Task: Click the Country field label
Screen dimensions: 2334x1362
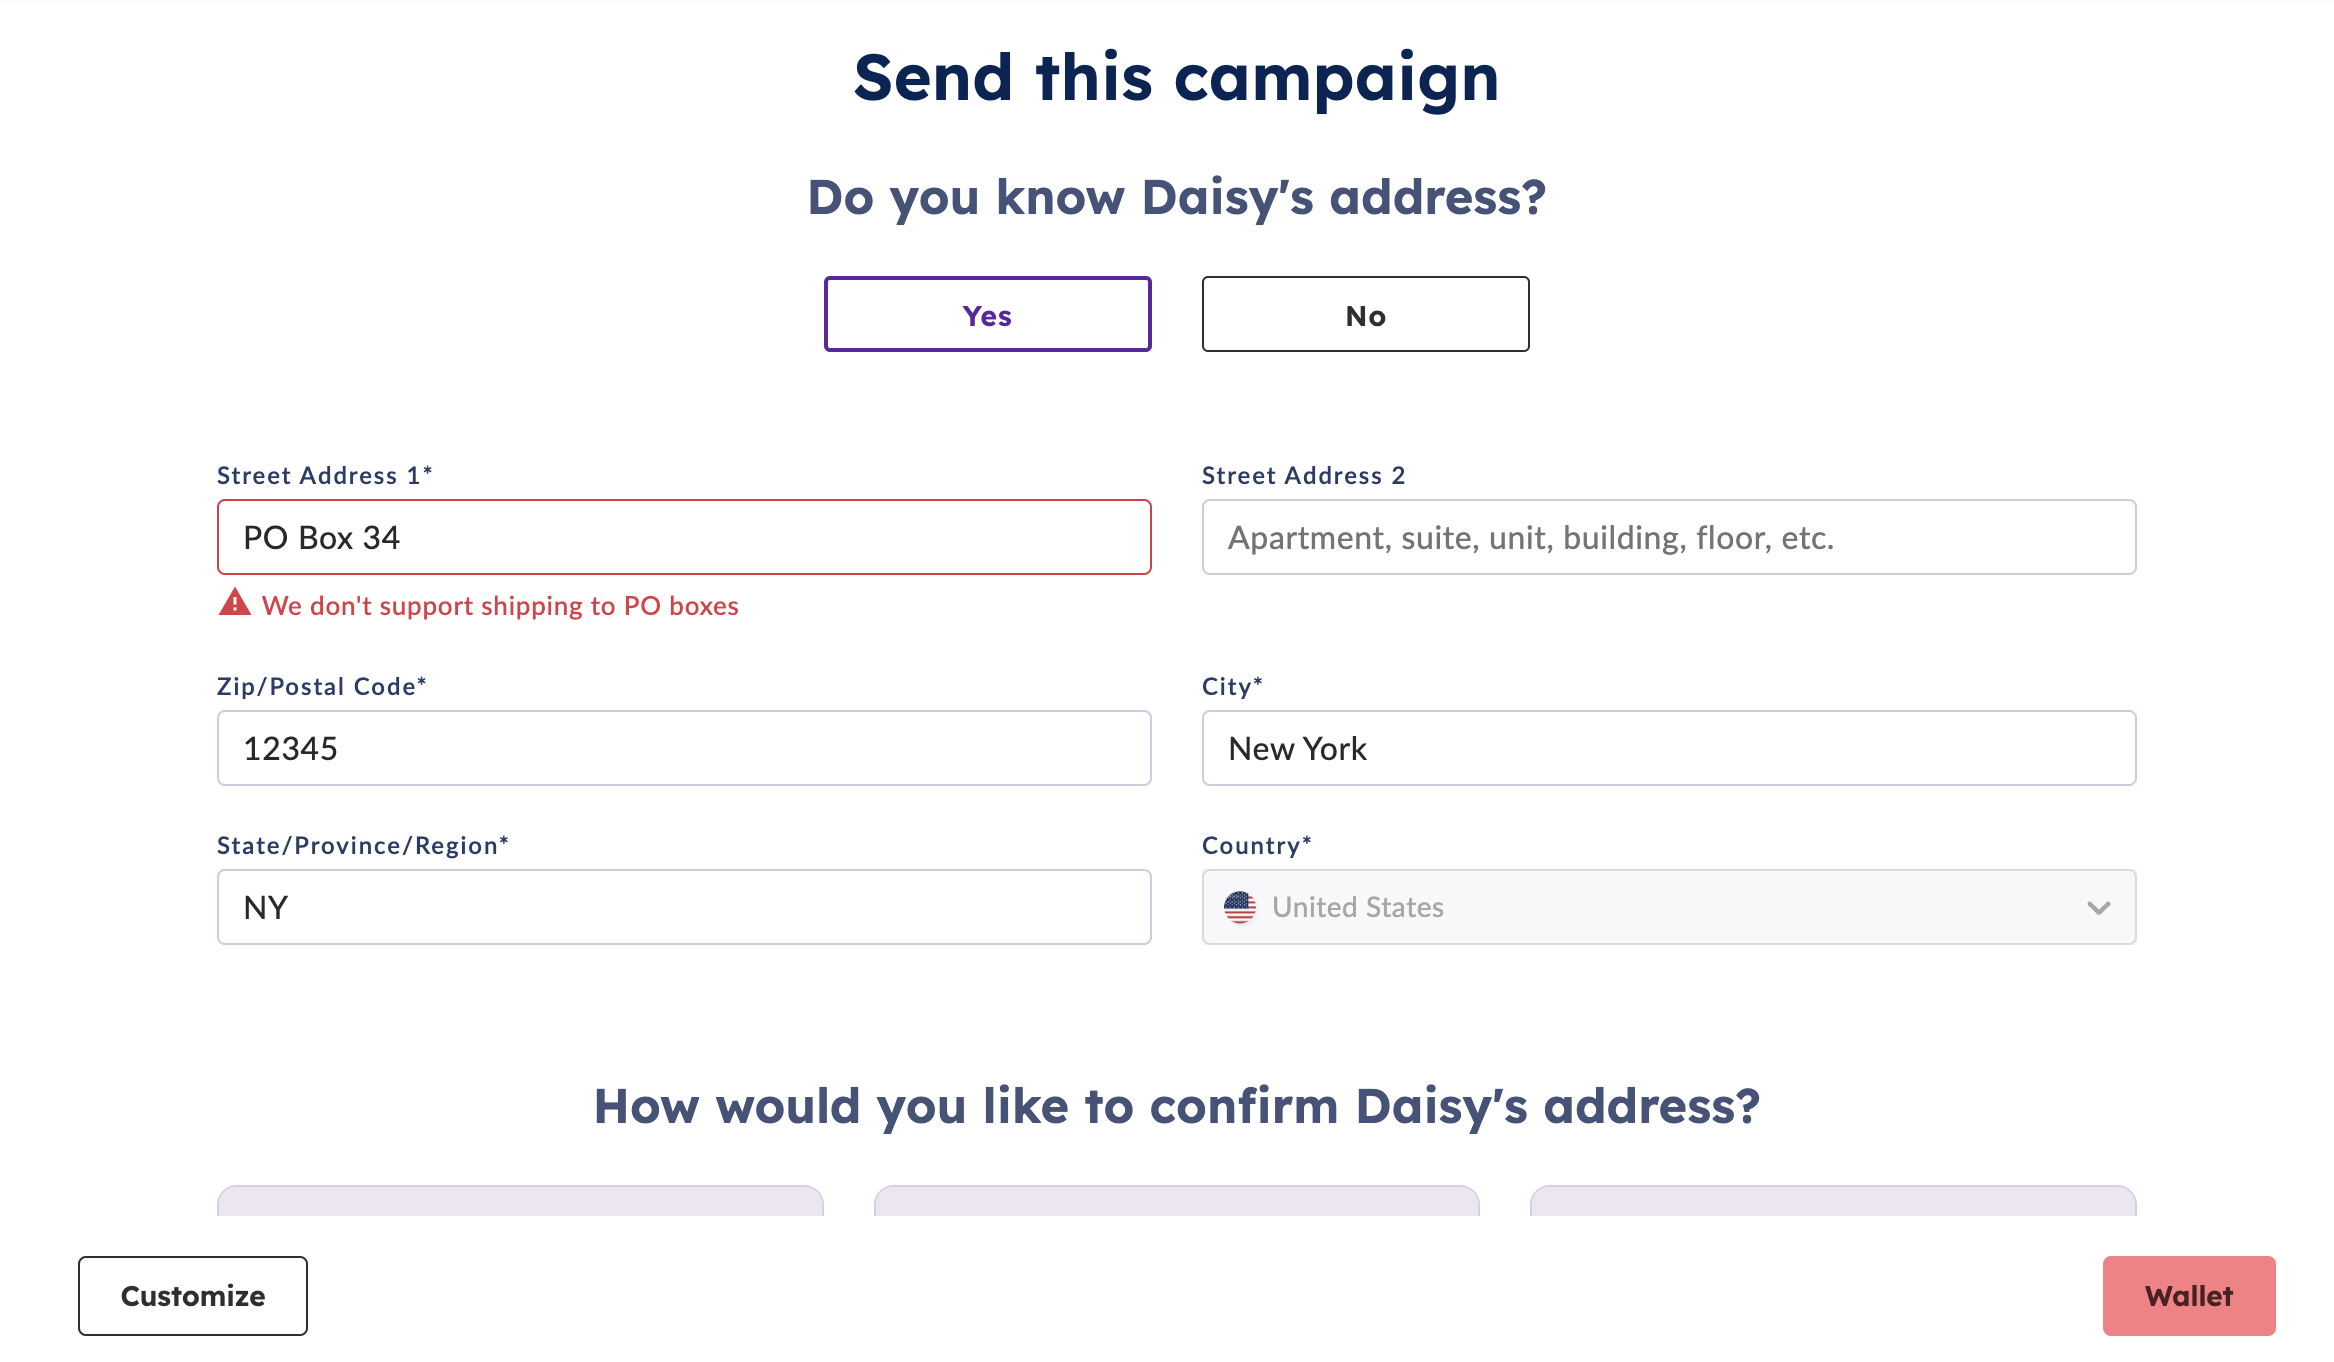Action: click(x=1257, y=845)
